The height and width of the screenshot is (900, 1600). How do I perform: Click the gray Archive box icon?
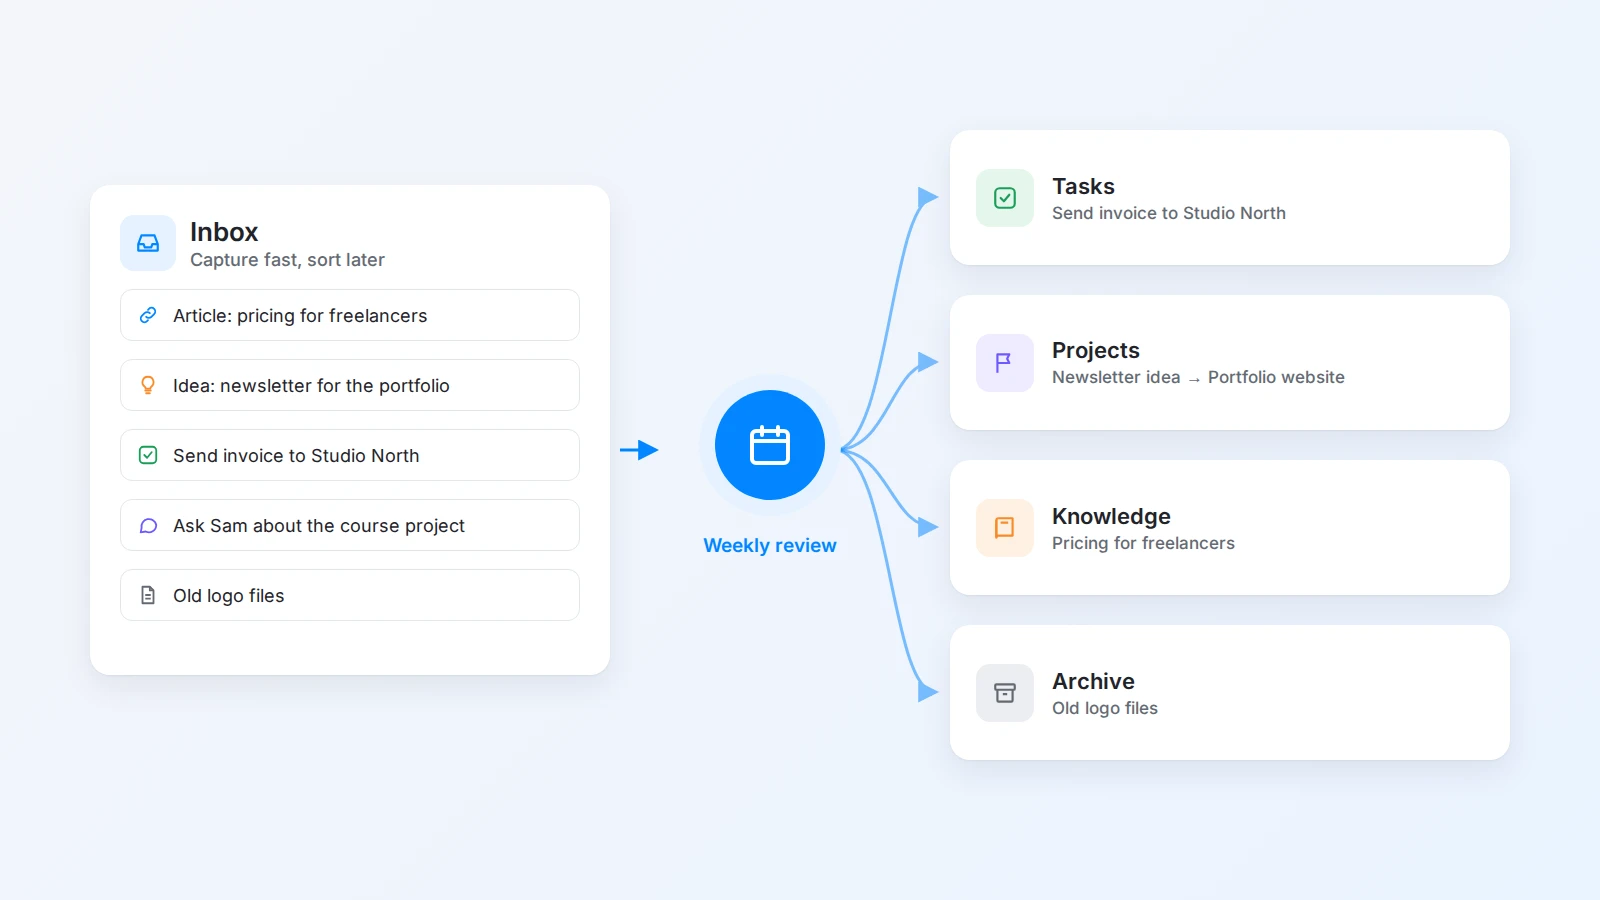coord(1005,693)
